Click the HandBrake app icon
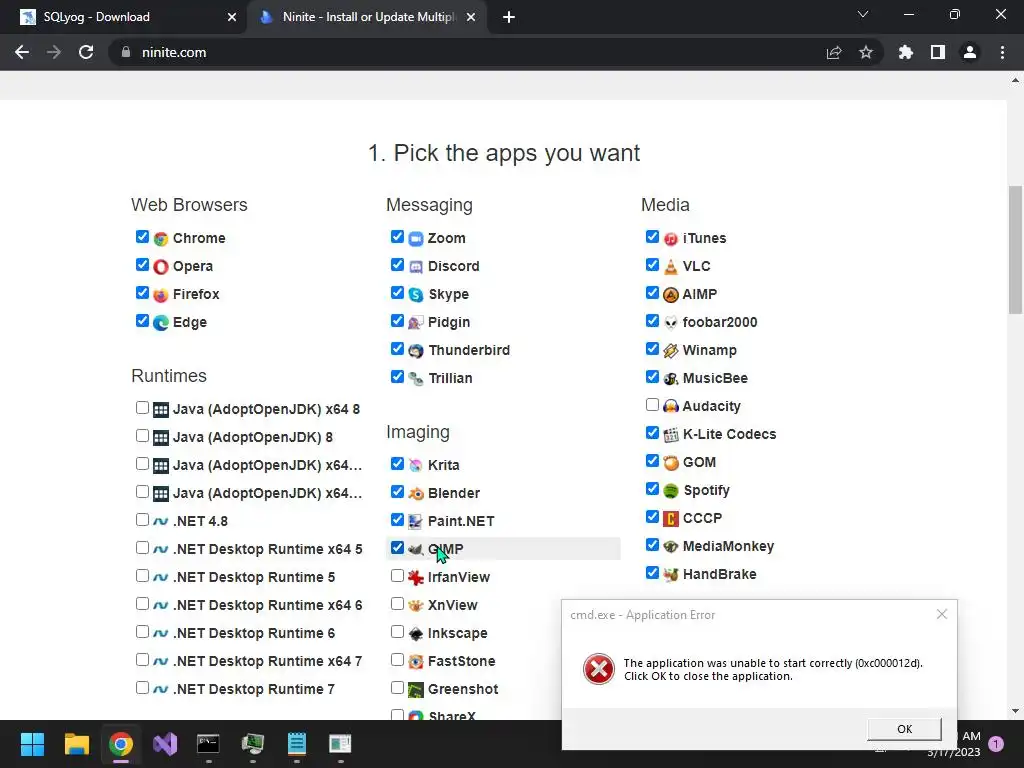Image resolution: width=1024 pixels, height=768 pixels. tap(671, 575)
